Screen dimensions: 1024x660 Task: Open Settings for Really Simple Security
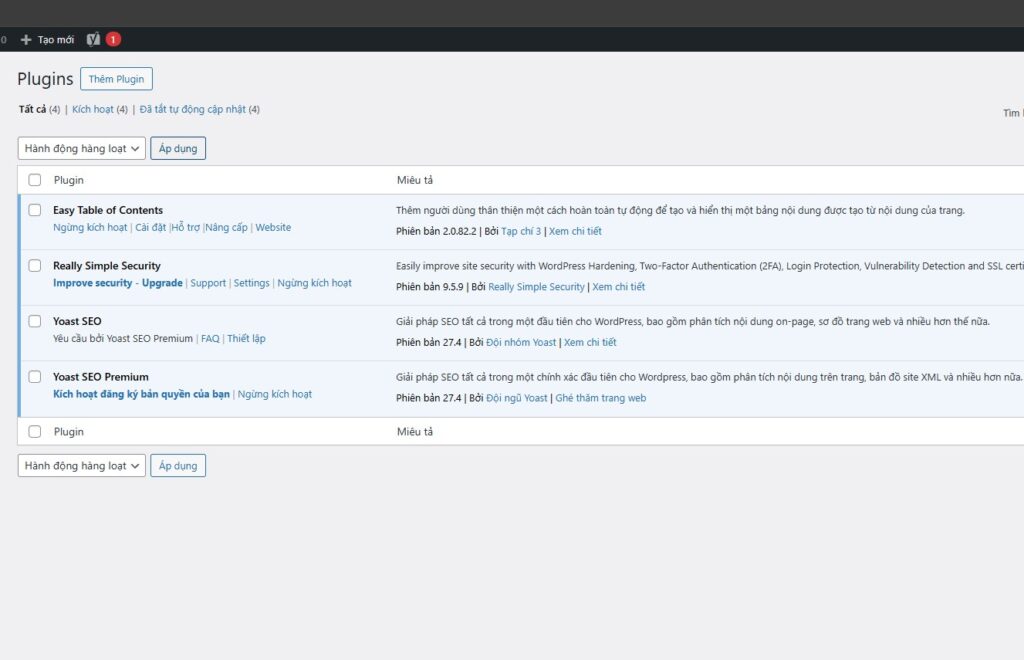tap(251, 283)
